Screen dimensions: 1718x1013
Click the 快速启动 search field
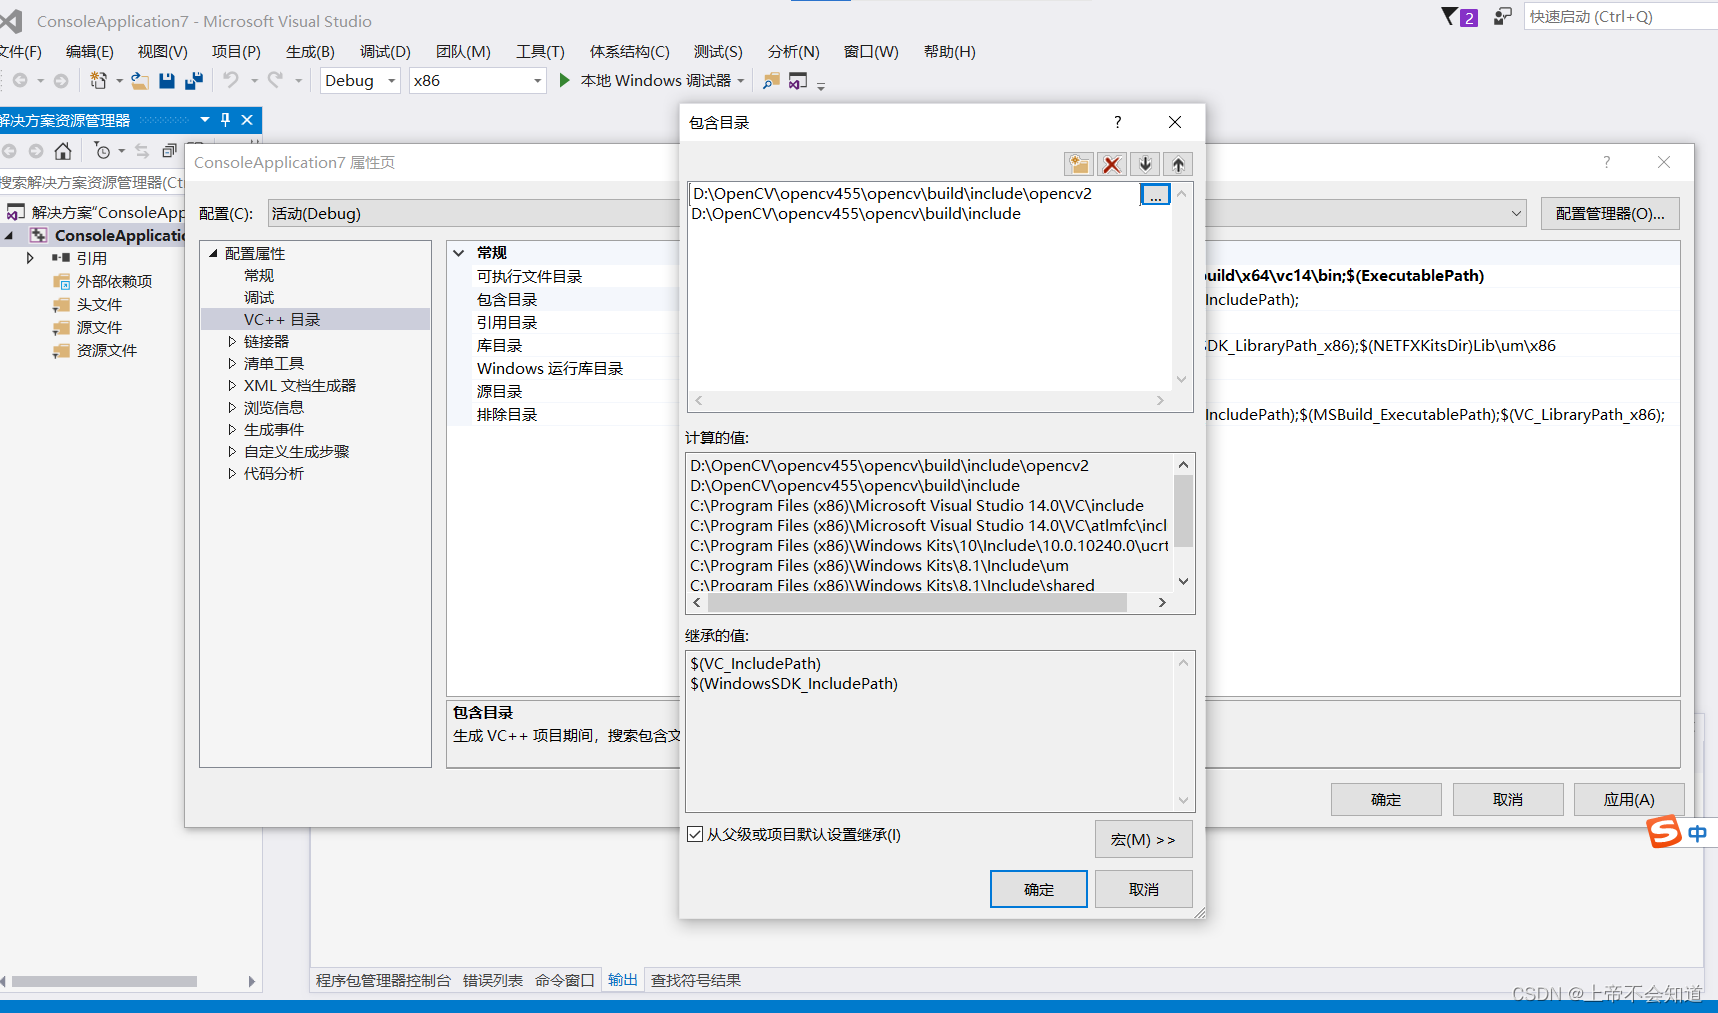1620,16
